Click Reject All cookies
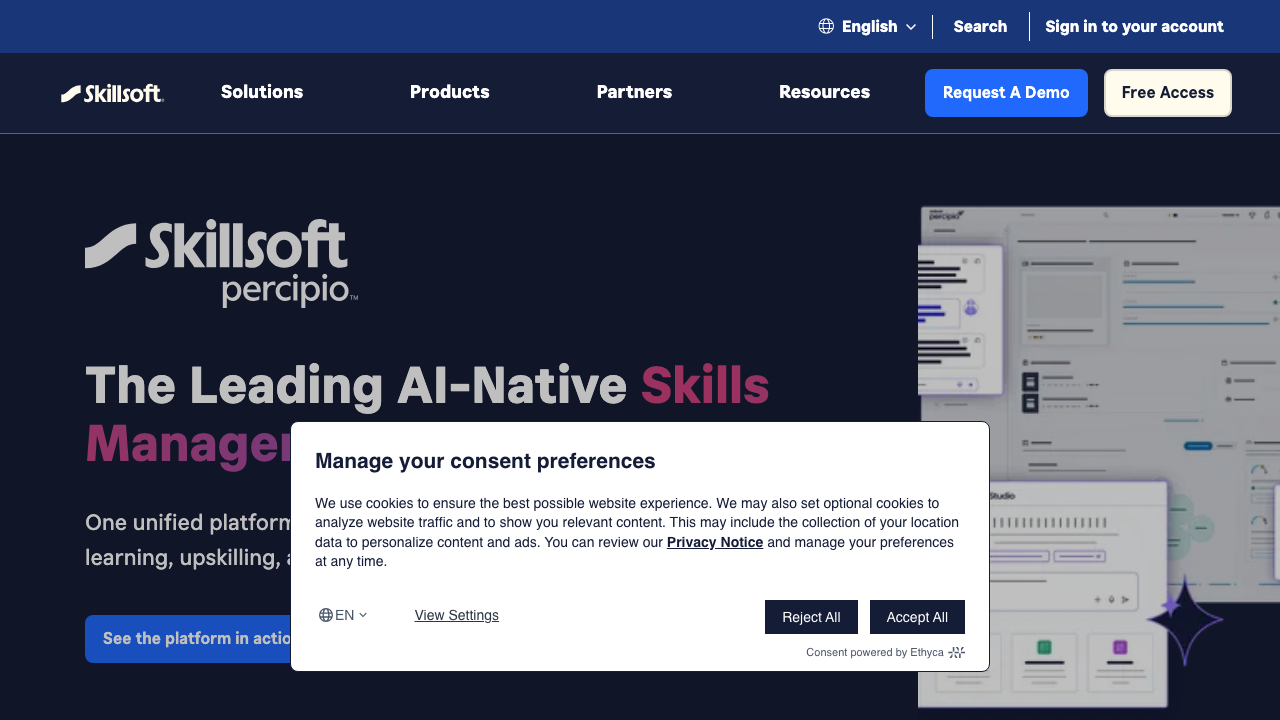 point(811,617)
